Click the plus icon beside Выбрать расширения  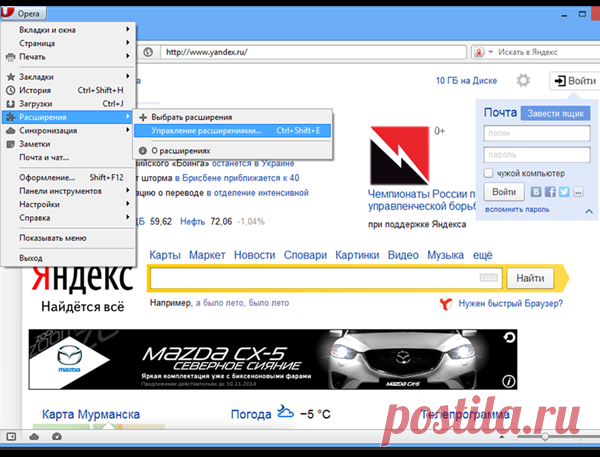143,117
